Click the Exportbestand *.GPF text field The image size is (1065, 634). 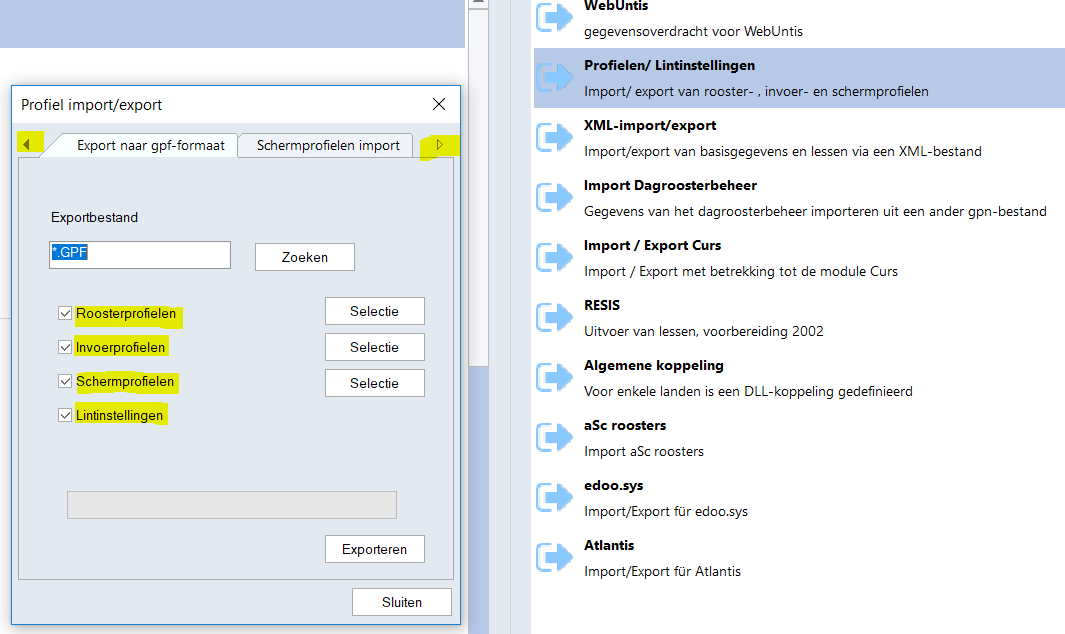pyautogui.click(x=140, y=255)
